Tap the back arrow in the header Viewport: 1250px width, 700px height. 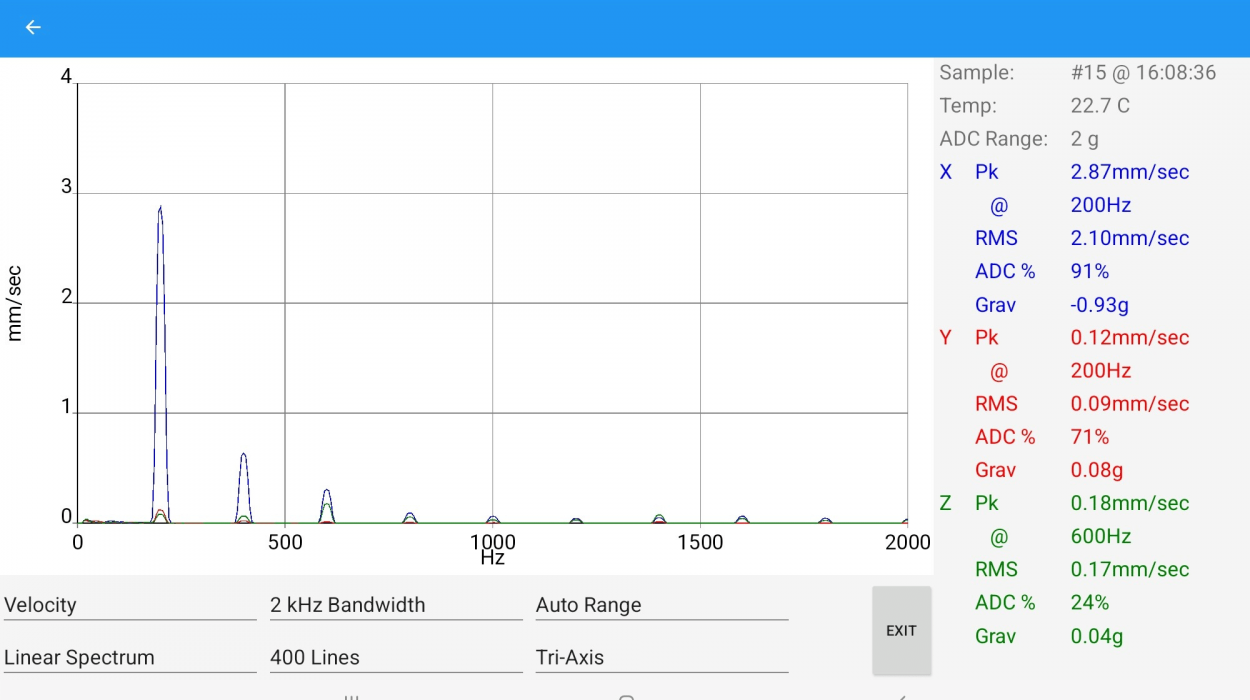point(33,28)
